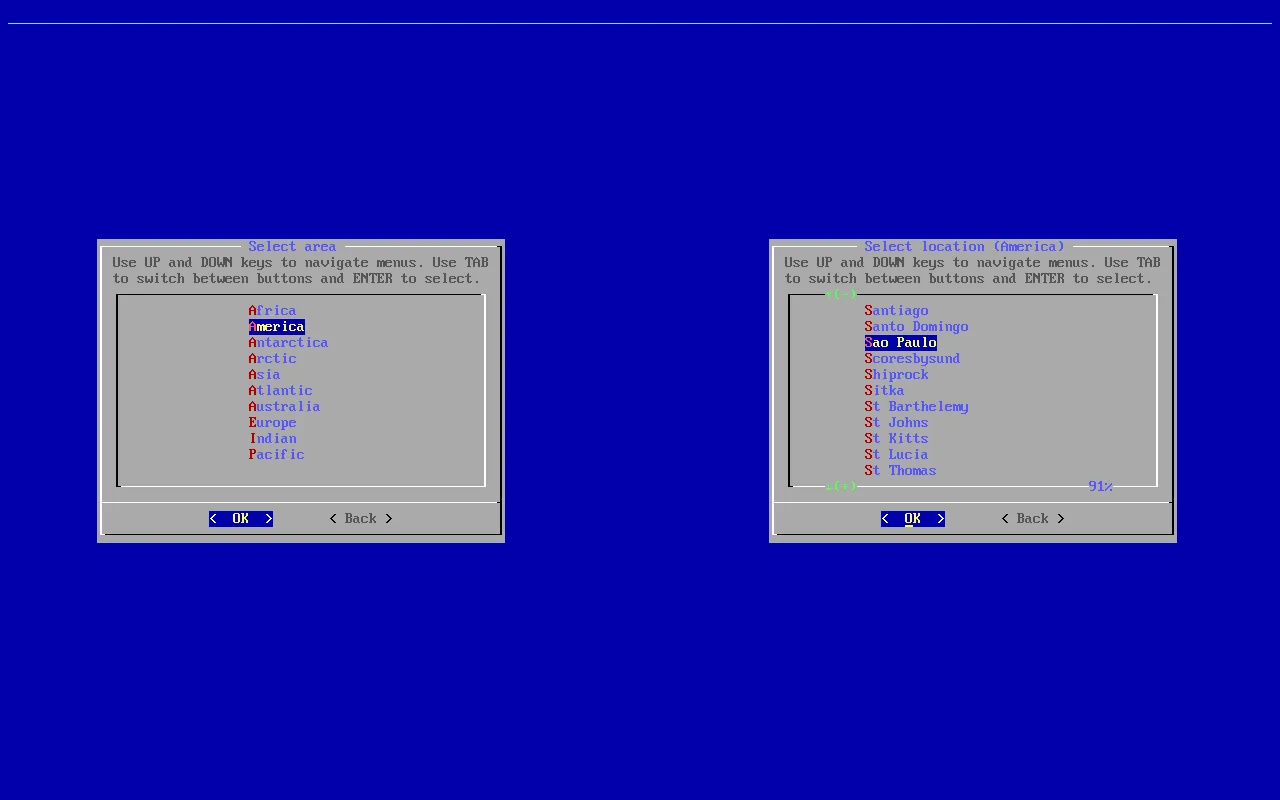Select Europe in the area list

coord(273,423)
